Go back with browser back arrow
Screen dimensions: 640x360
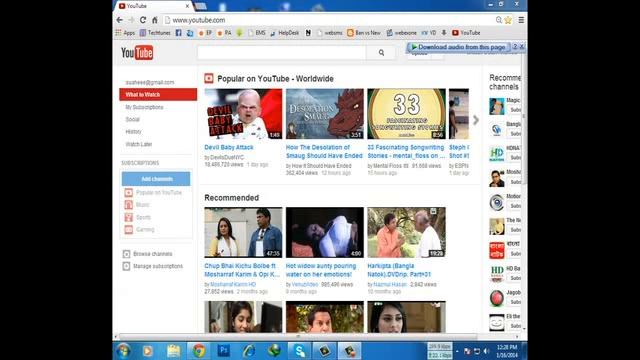(120, 20)
